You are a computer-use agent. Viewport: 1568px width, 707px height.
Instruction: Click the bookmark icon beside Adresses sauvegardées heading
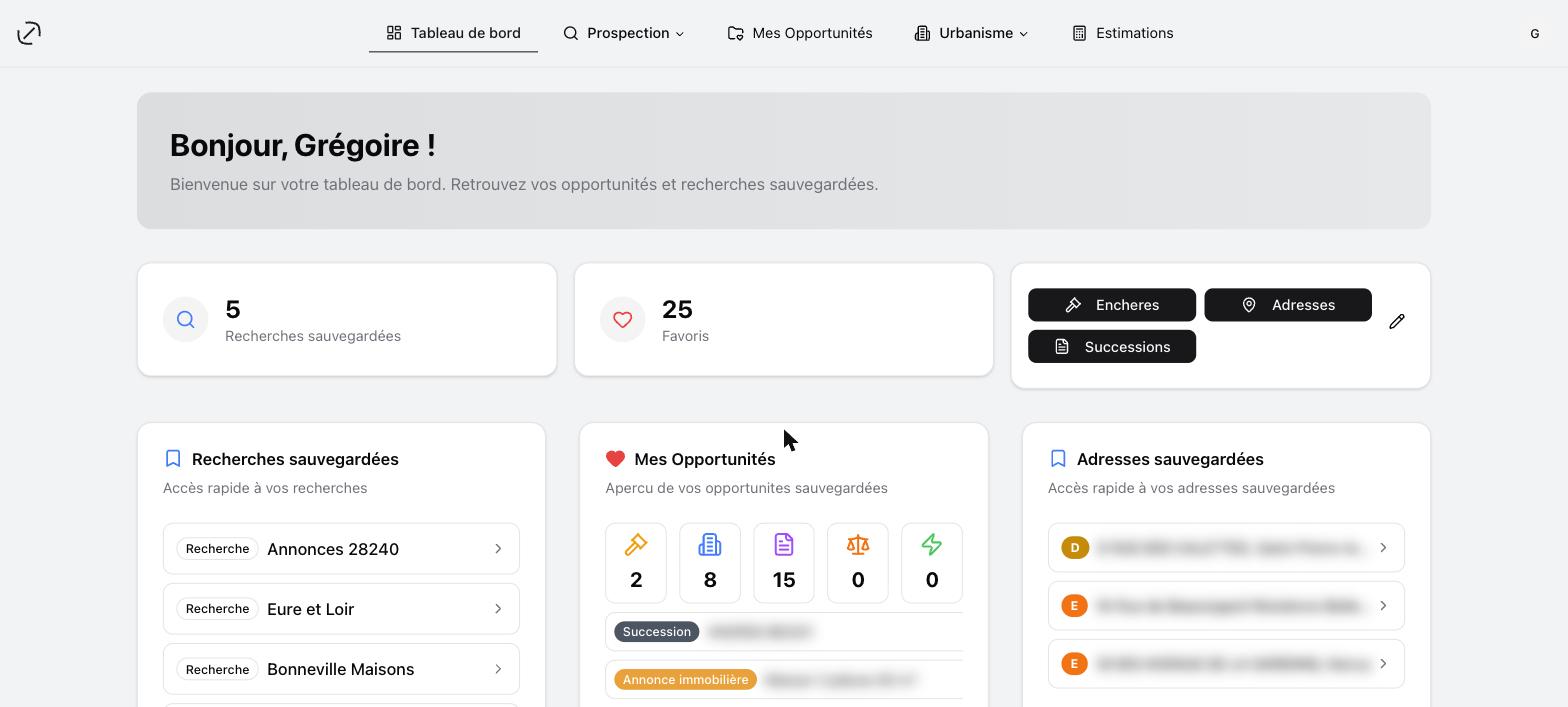point(1058,458)
